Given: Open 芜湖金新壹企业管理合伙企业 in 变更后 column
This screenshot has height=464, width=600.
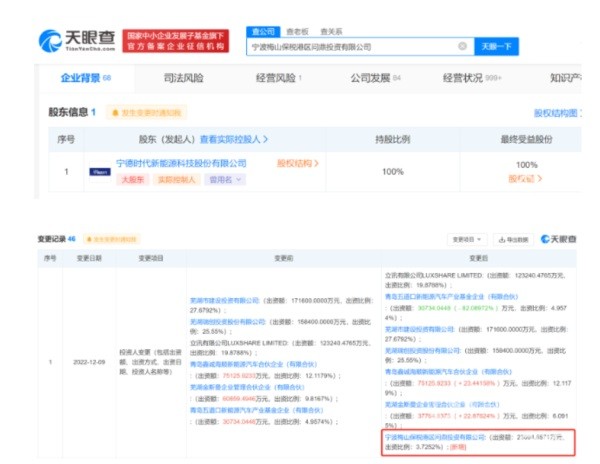Looking at the screenshot, I should (442, 404).
